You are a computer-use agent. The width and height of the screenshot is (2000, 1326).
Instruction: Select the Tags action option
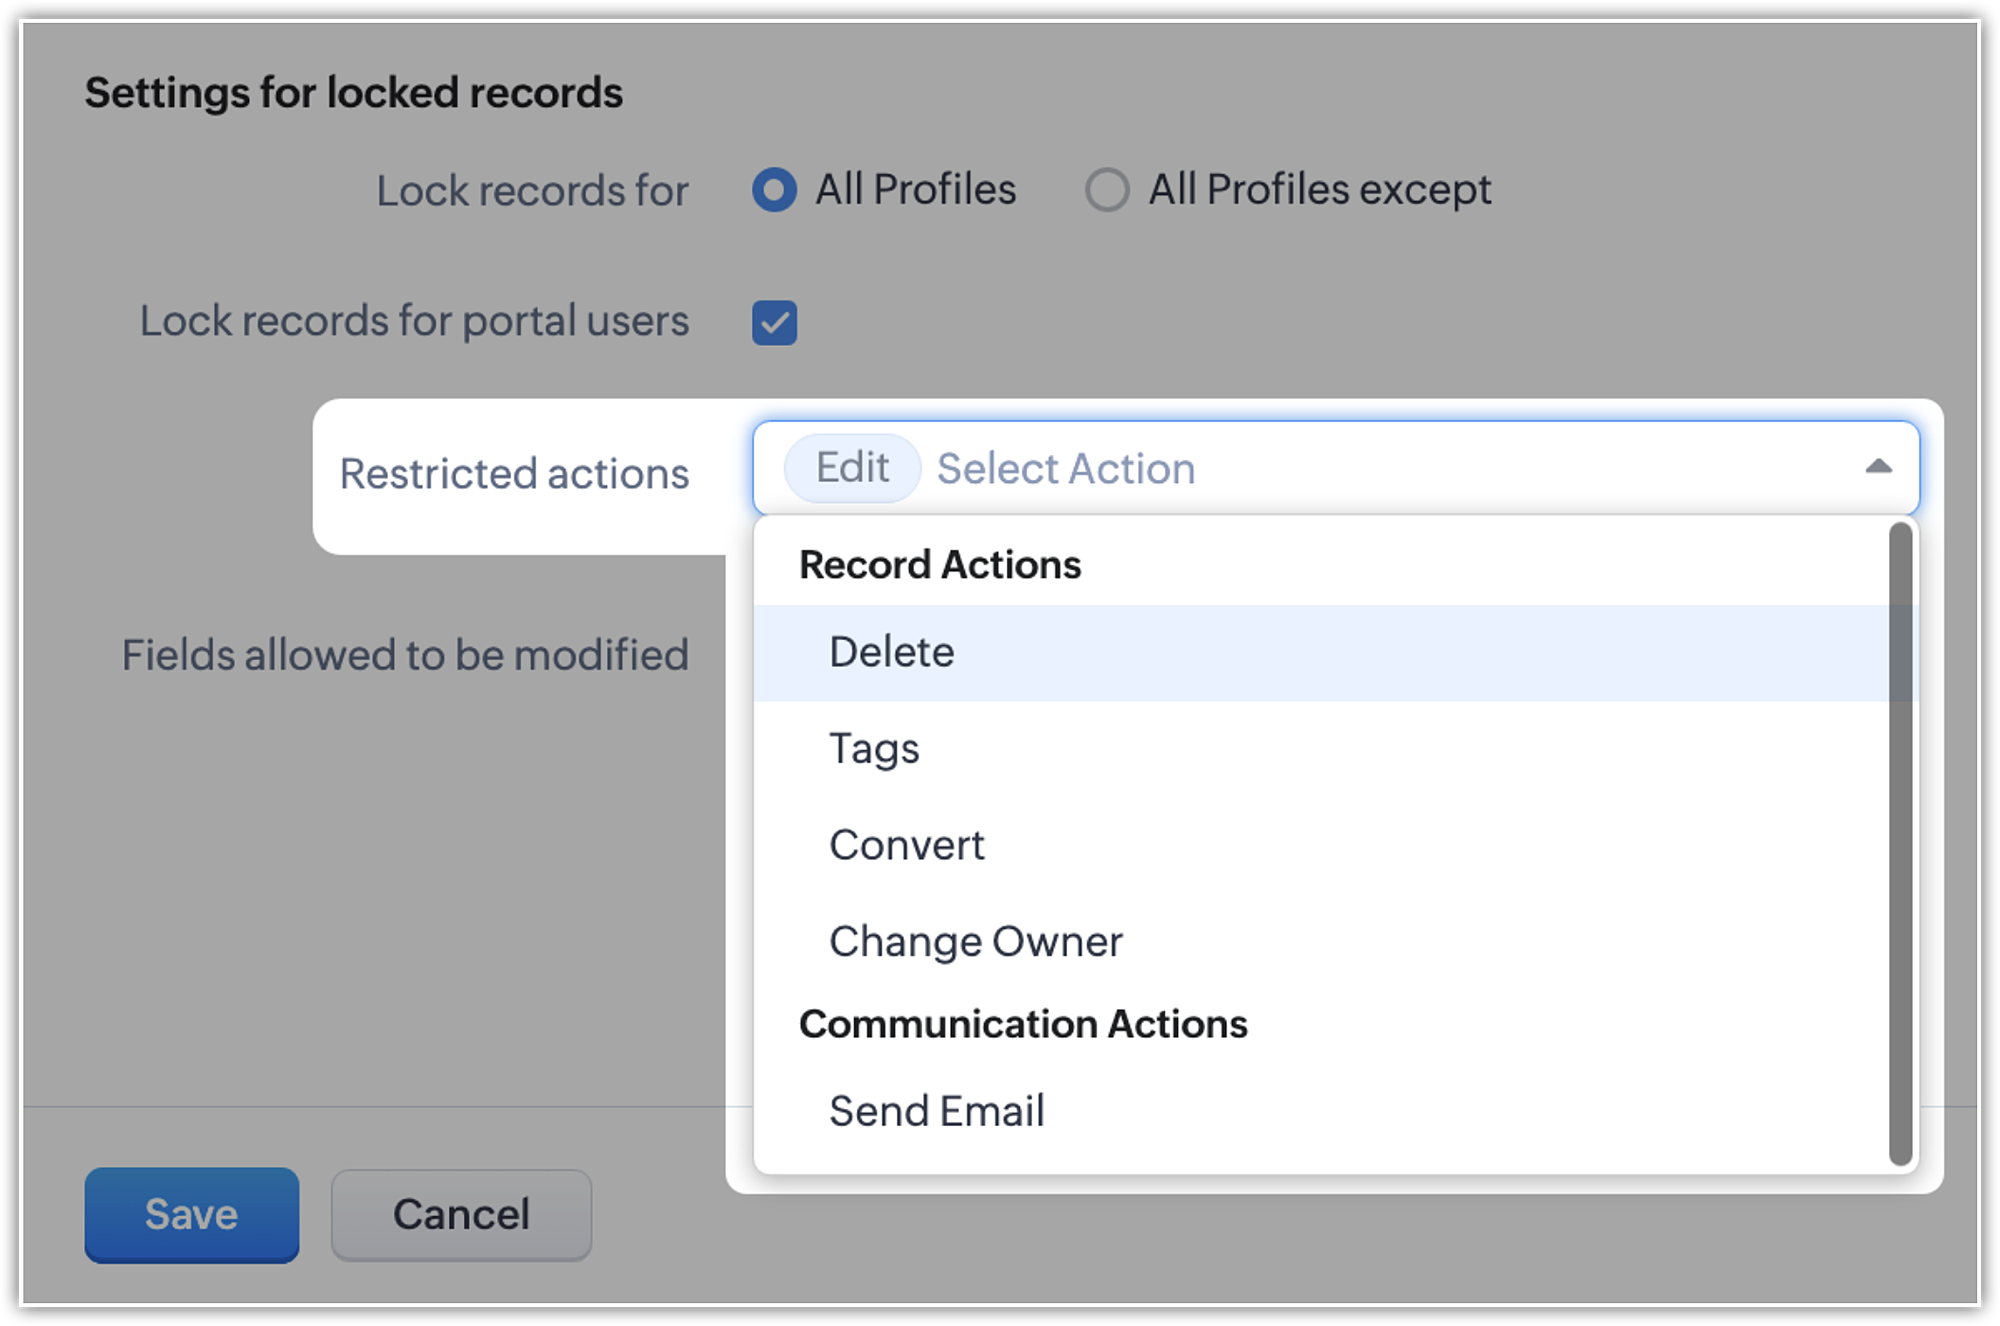[874, 749]
